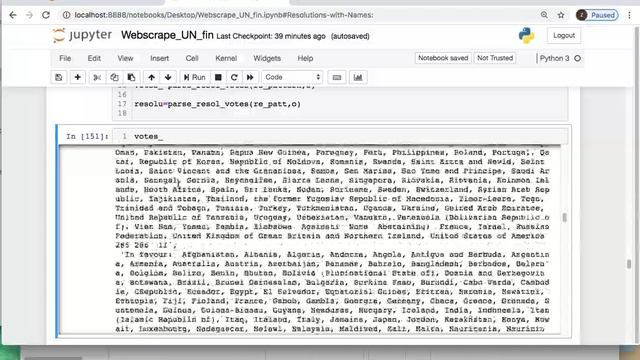The image size is (640, 360).
Task: Copy selected cells icon
Action: 114,77
